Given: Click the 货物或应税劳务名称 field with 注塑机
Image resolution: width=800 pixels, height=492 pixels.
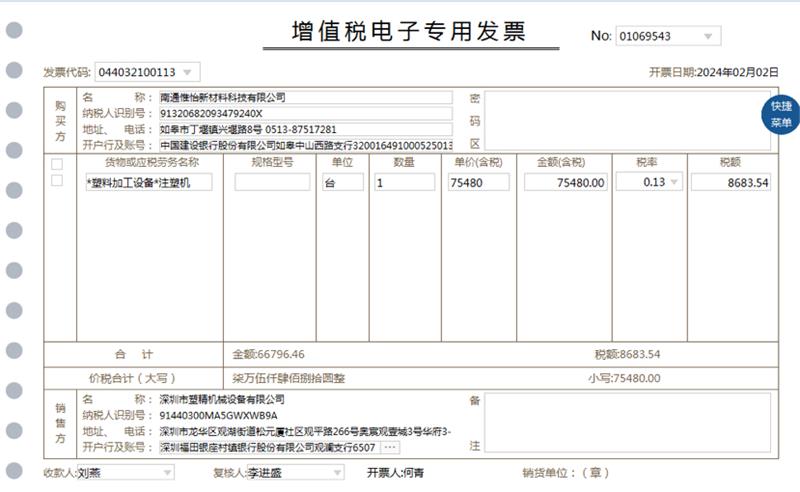Looking at the screenshot, I should 149,182.
